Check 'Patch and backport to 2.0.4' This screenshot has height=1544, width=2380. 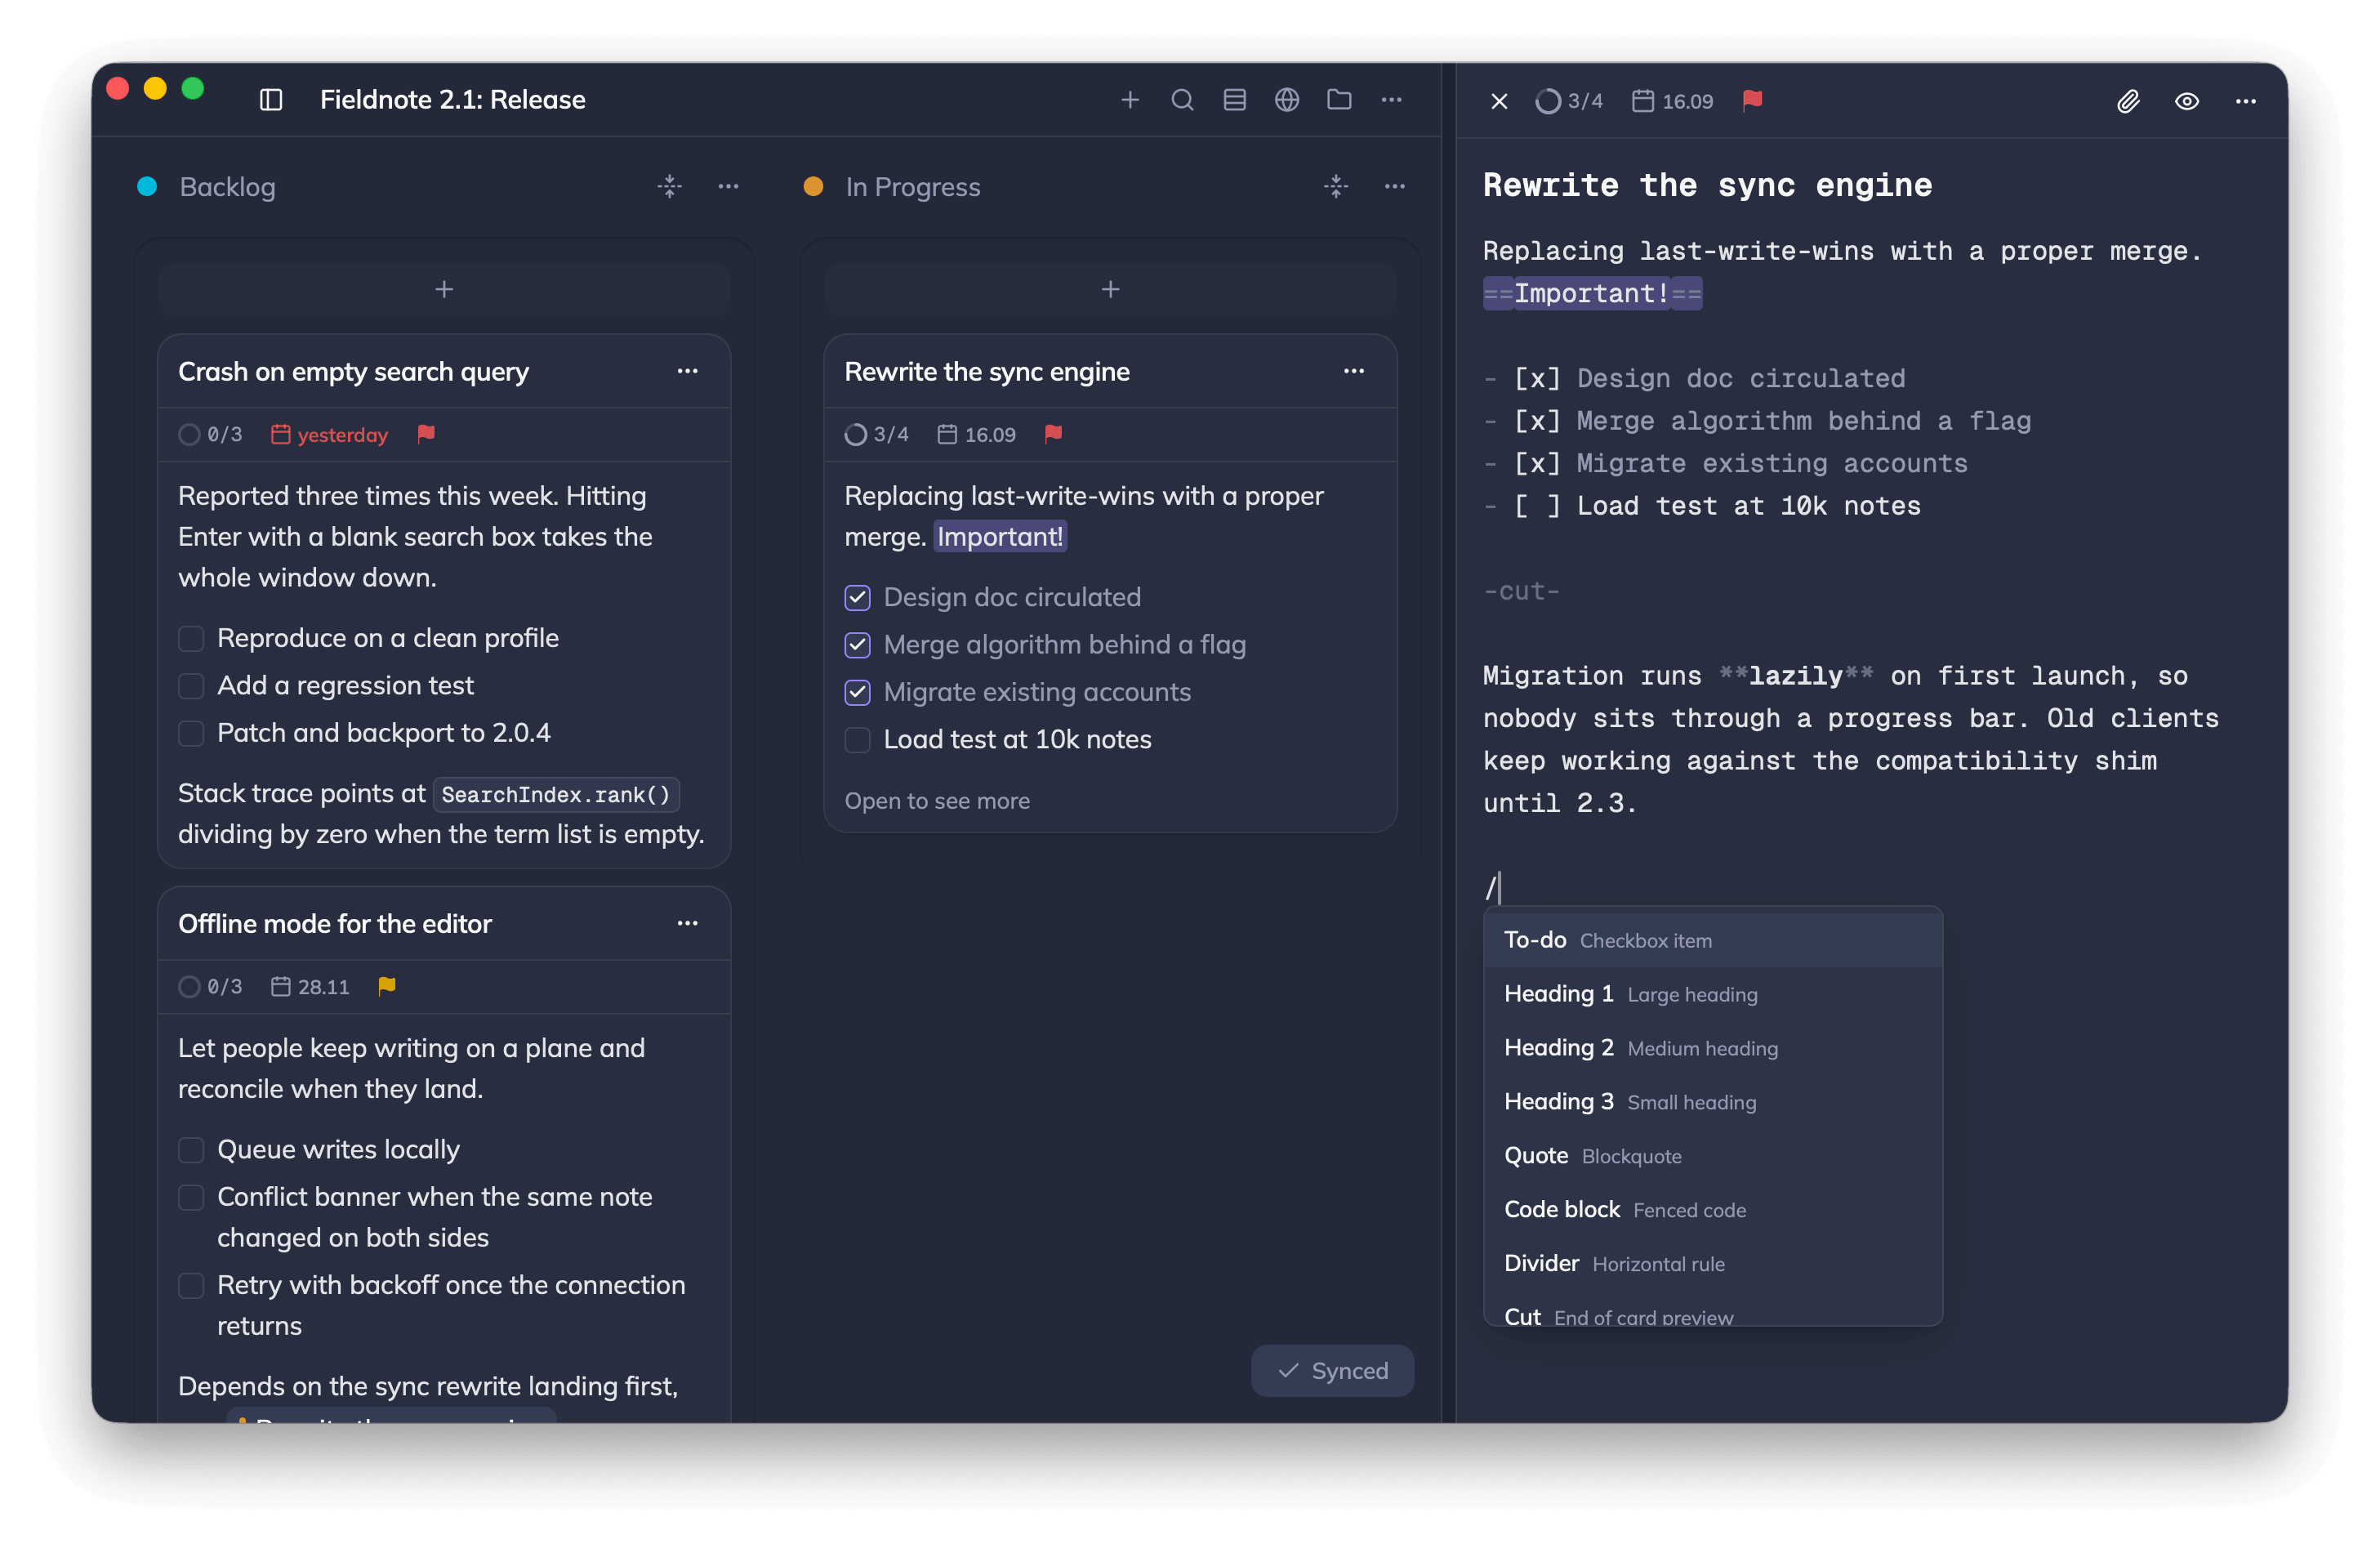(x=191, y=733)
